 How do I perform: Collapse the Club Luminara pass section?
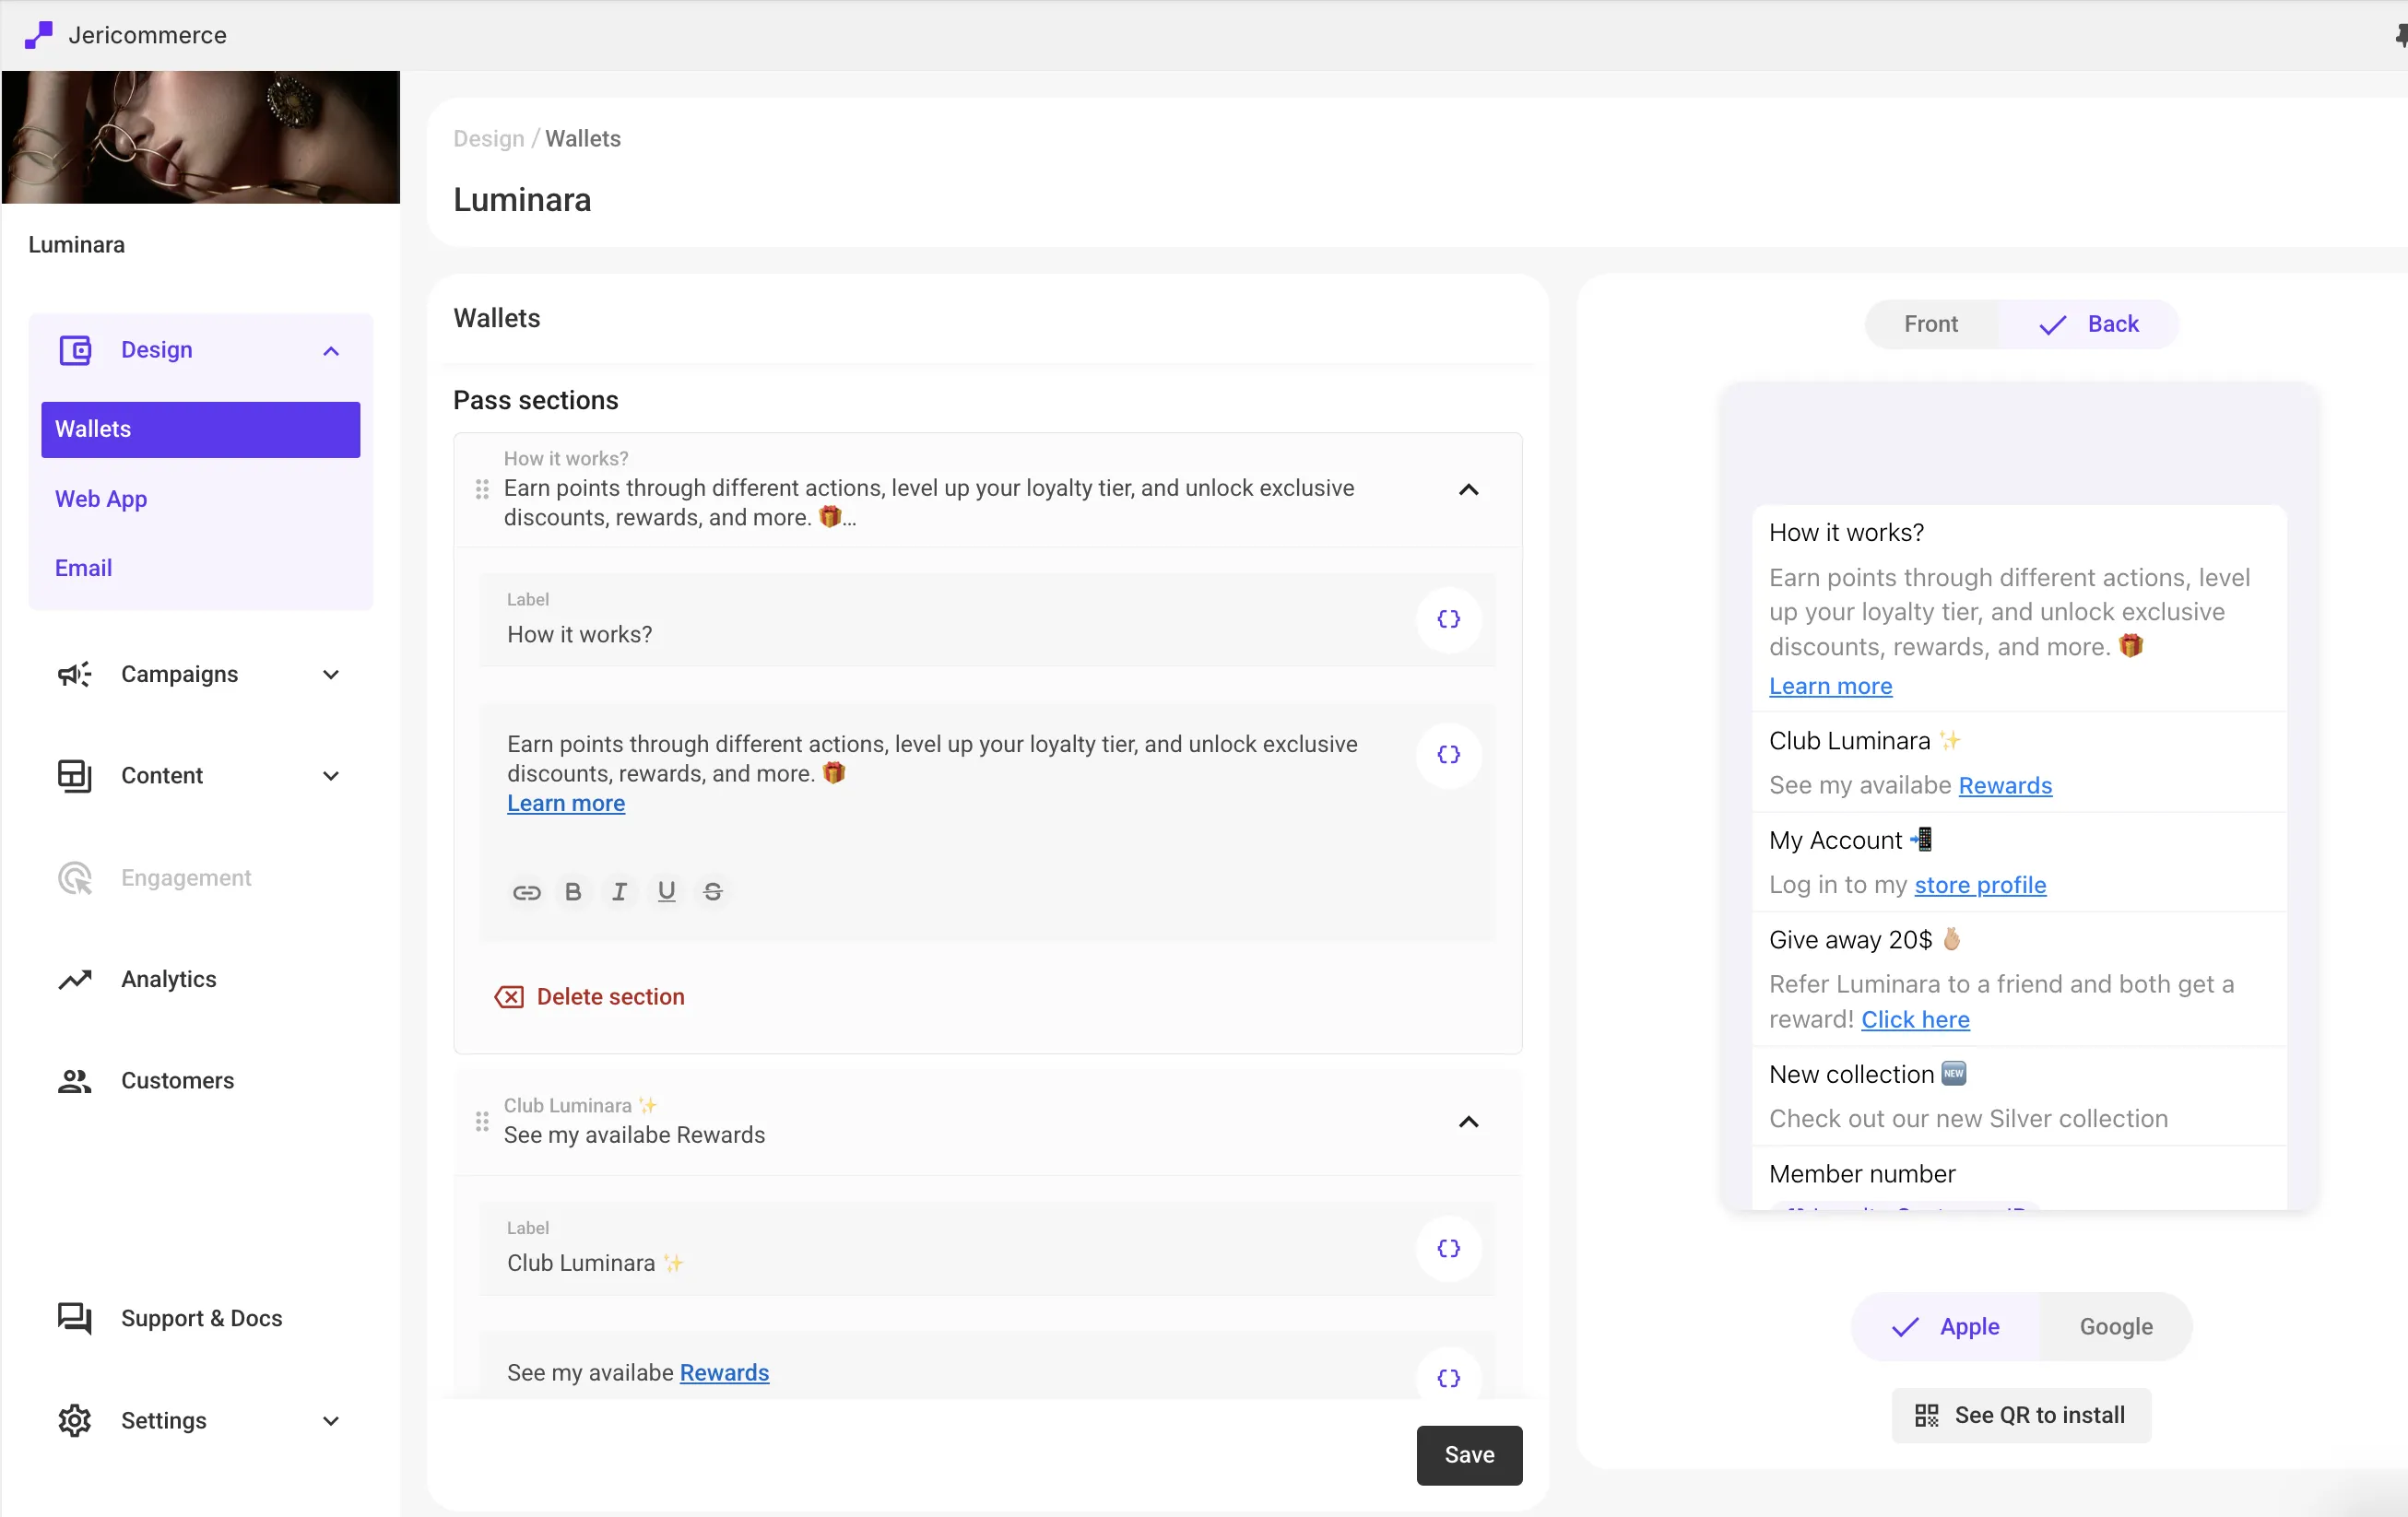pyautogui.click(x=1468, y=1122)
